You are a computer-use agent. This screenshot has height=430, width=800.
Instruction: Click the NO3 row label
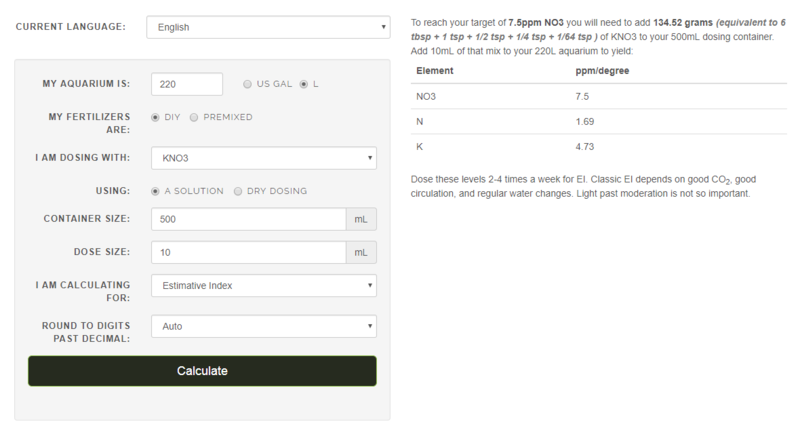click(426, 96)
